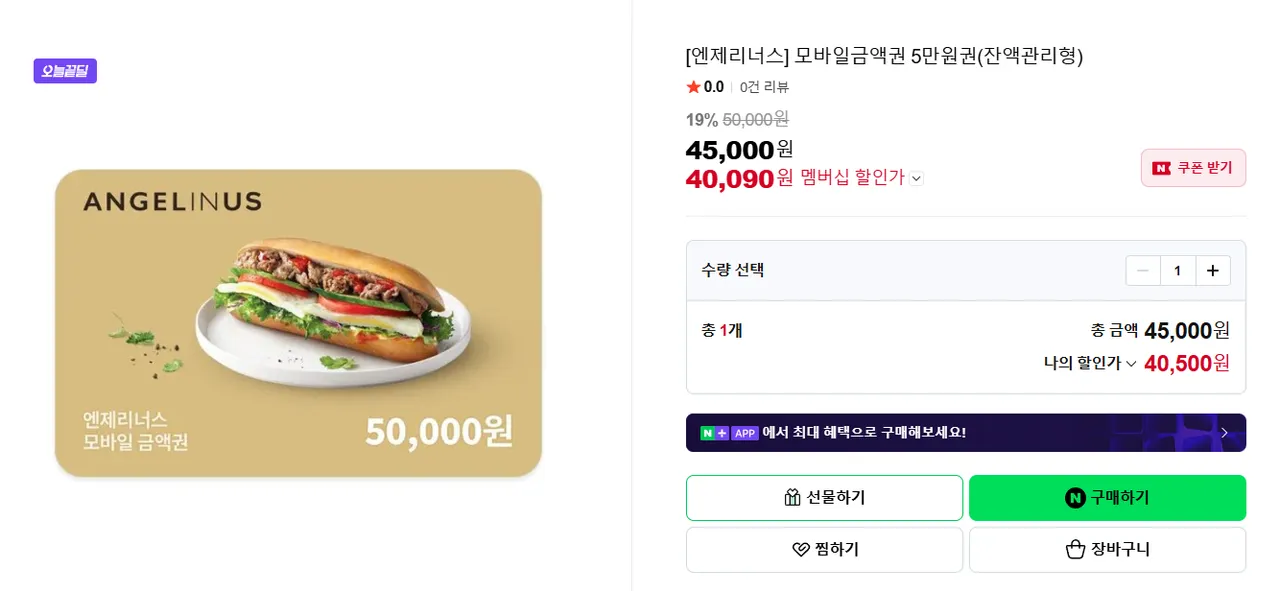Expand the 멤버십 할인가 dropdown chevron

tap(917, 179)
